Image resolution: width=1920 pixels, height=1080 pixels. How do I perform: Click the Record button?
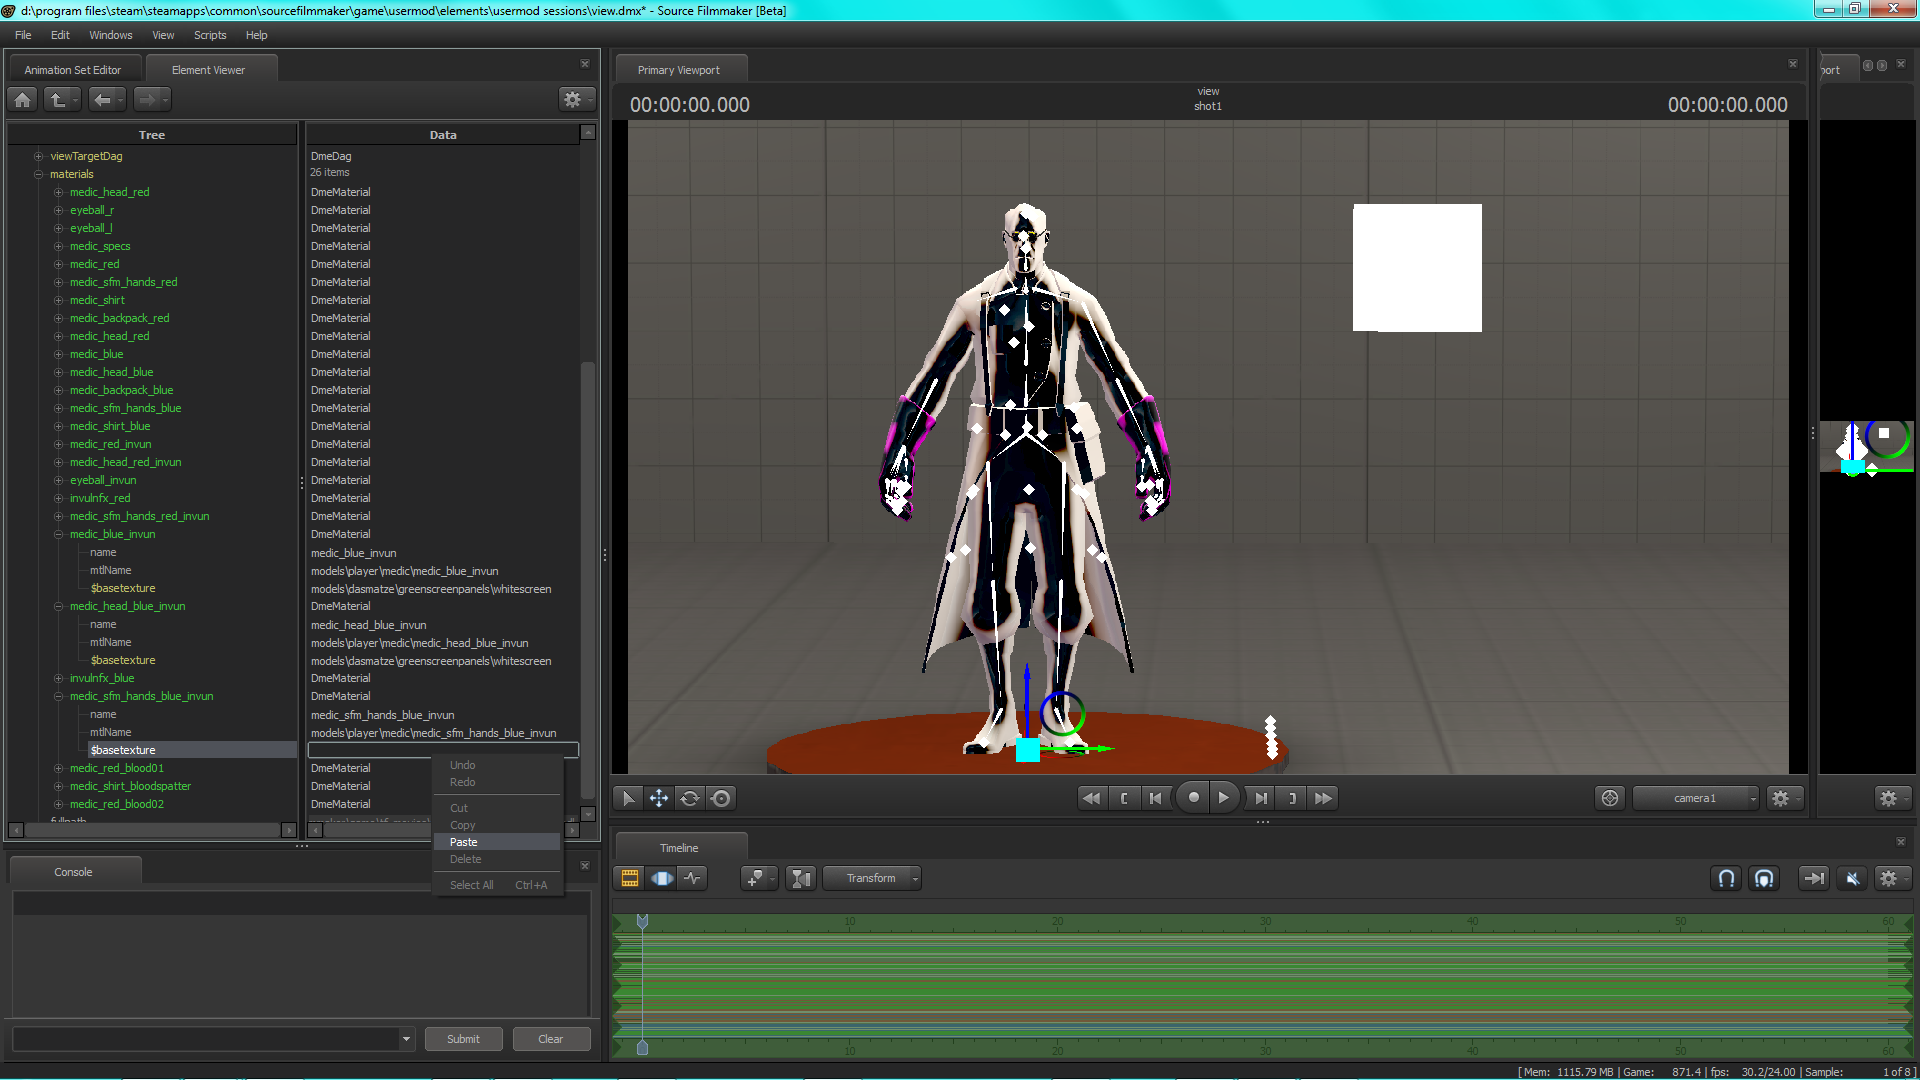click(1193, 798)
